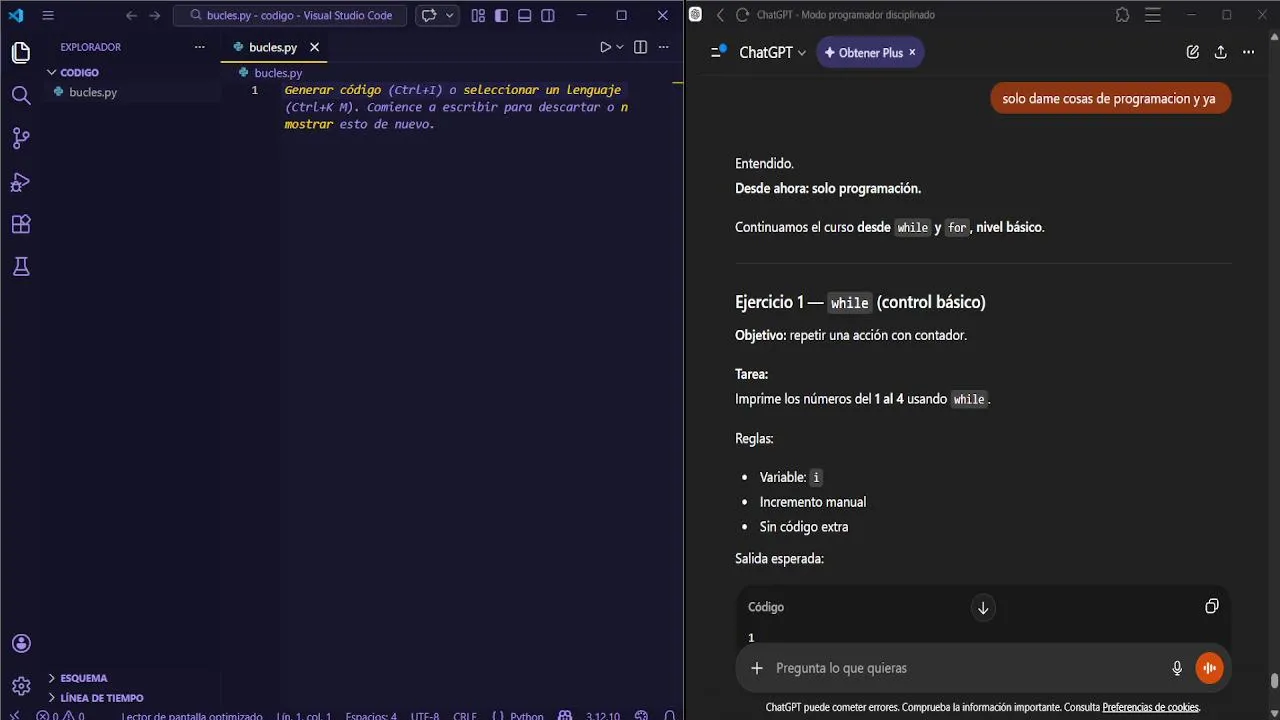Open the Search view in VS Code activity bar
1280x720 pixels.
[21, 96]
